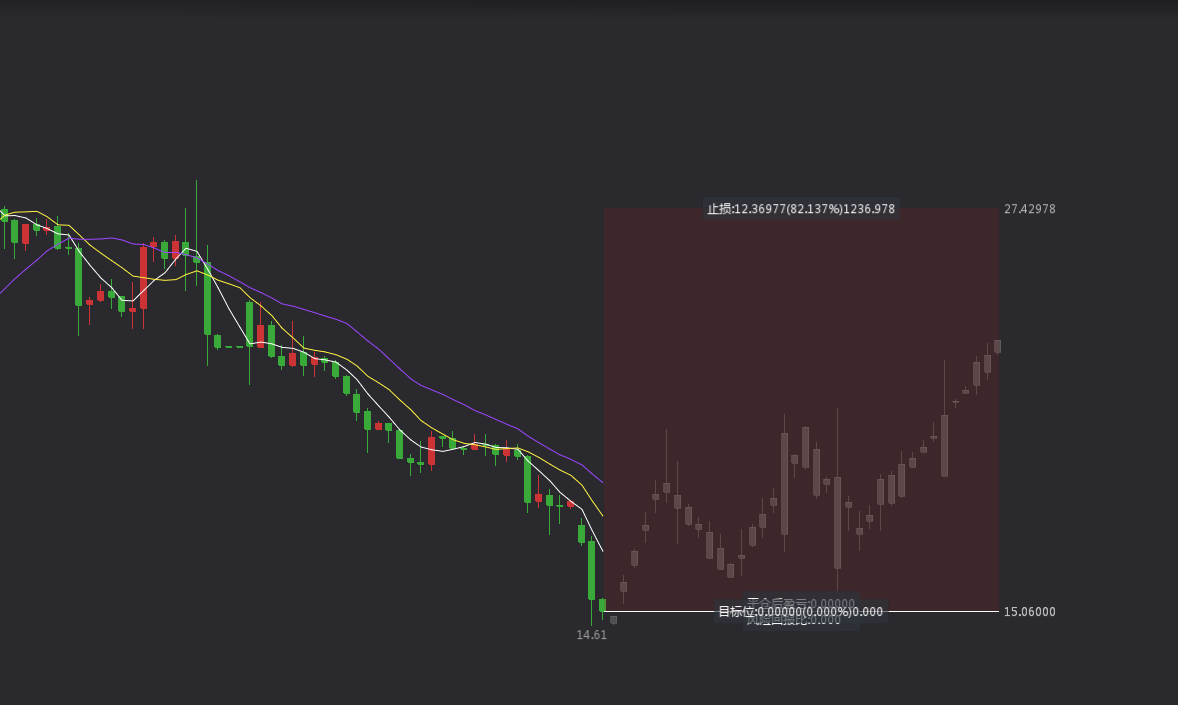This screenshot has height=705, width=1178.
Task: Click the 15.06000 entry price value
Action: [1029, 611]
